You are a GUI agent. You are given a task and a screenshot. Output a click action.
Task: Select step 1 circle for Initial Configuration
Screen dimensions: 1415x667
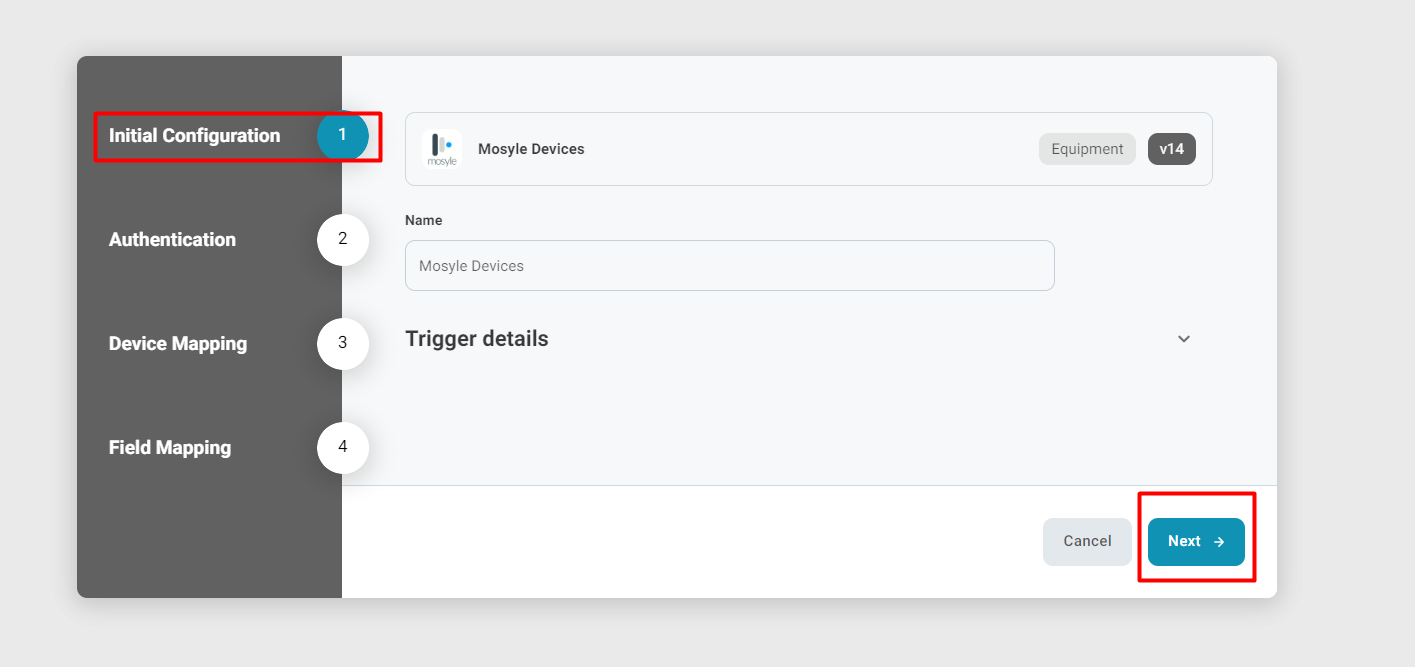(343, 136)
